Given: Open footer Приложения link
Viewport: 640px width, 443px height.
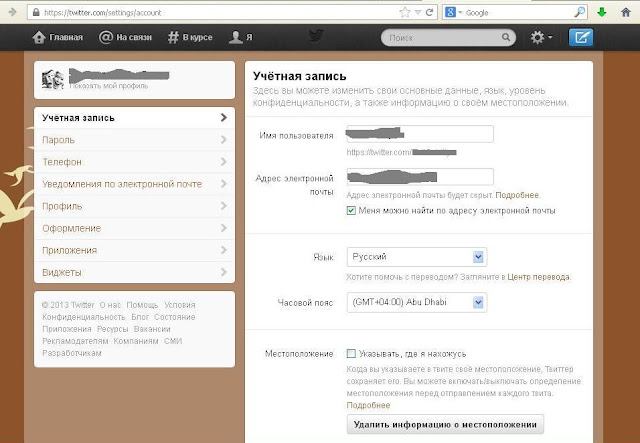Looking at the screenshot, I should point(67,329).
